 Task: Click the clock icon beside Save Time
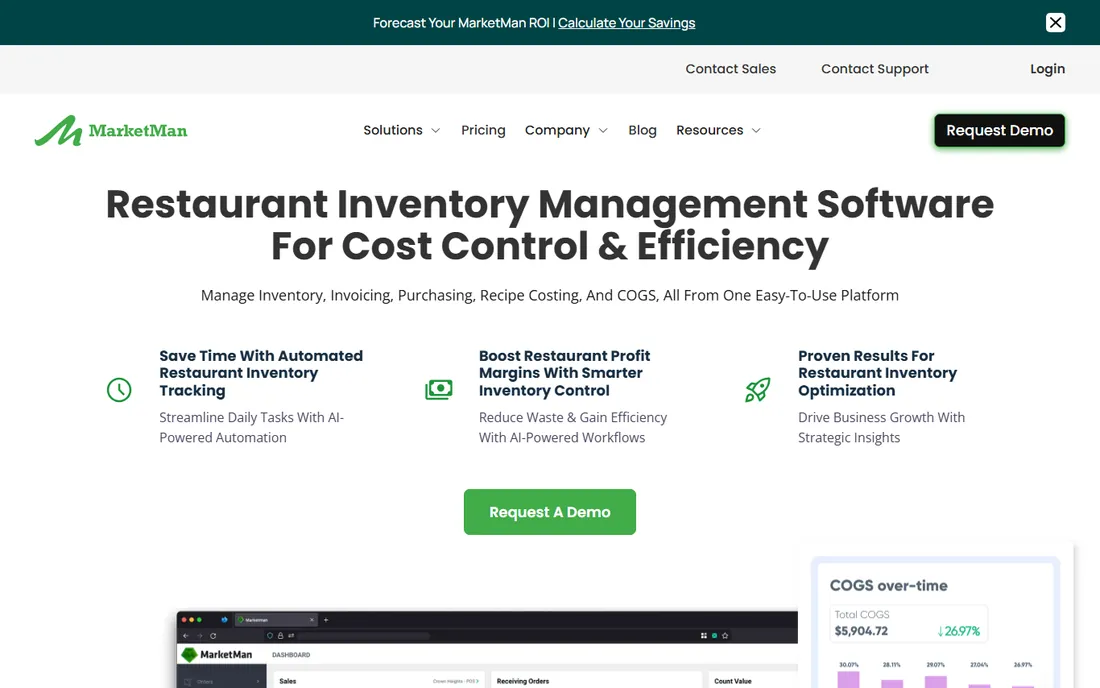click(119, 390)
